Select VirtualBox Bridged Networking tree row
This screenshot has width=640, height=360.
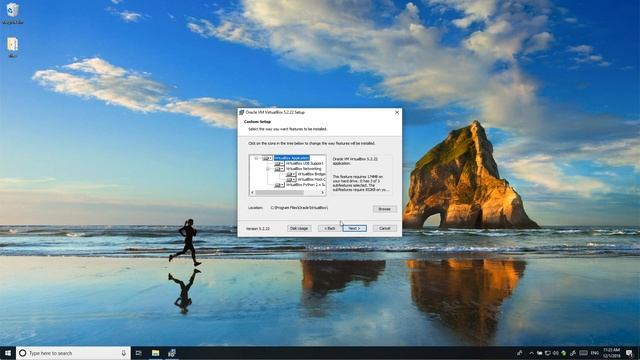pos(311,174)
